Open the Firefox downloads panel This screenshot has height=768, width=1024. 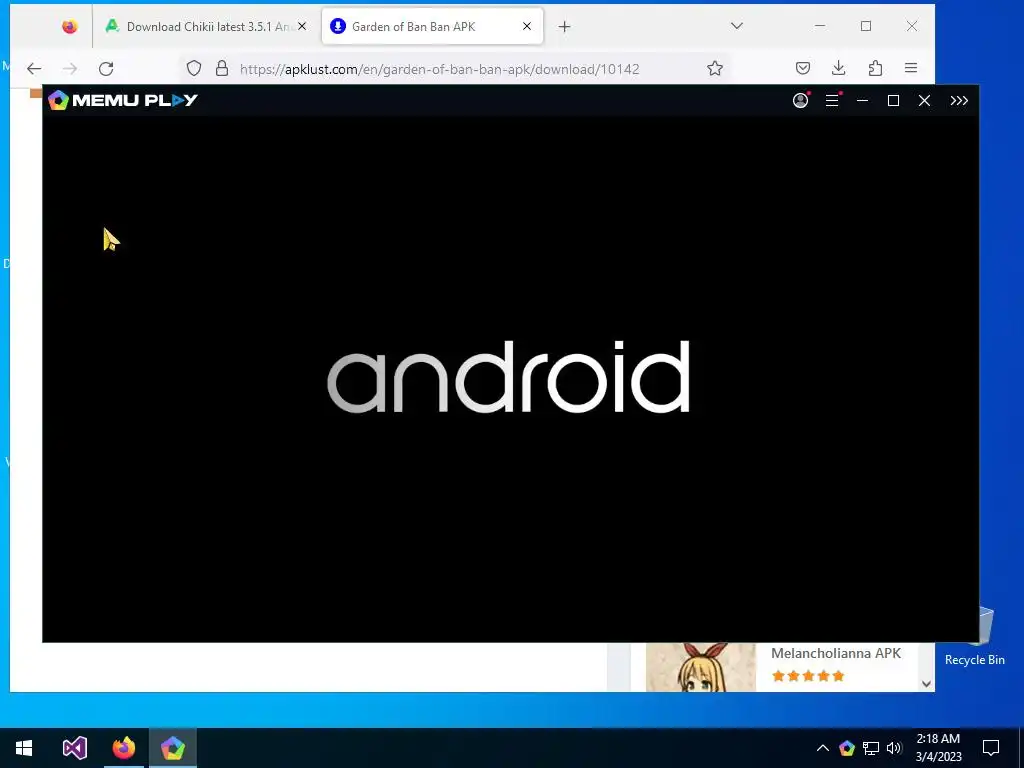(x=839, y=68)
